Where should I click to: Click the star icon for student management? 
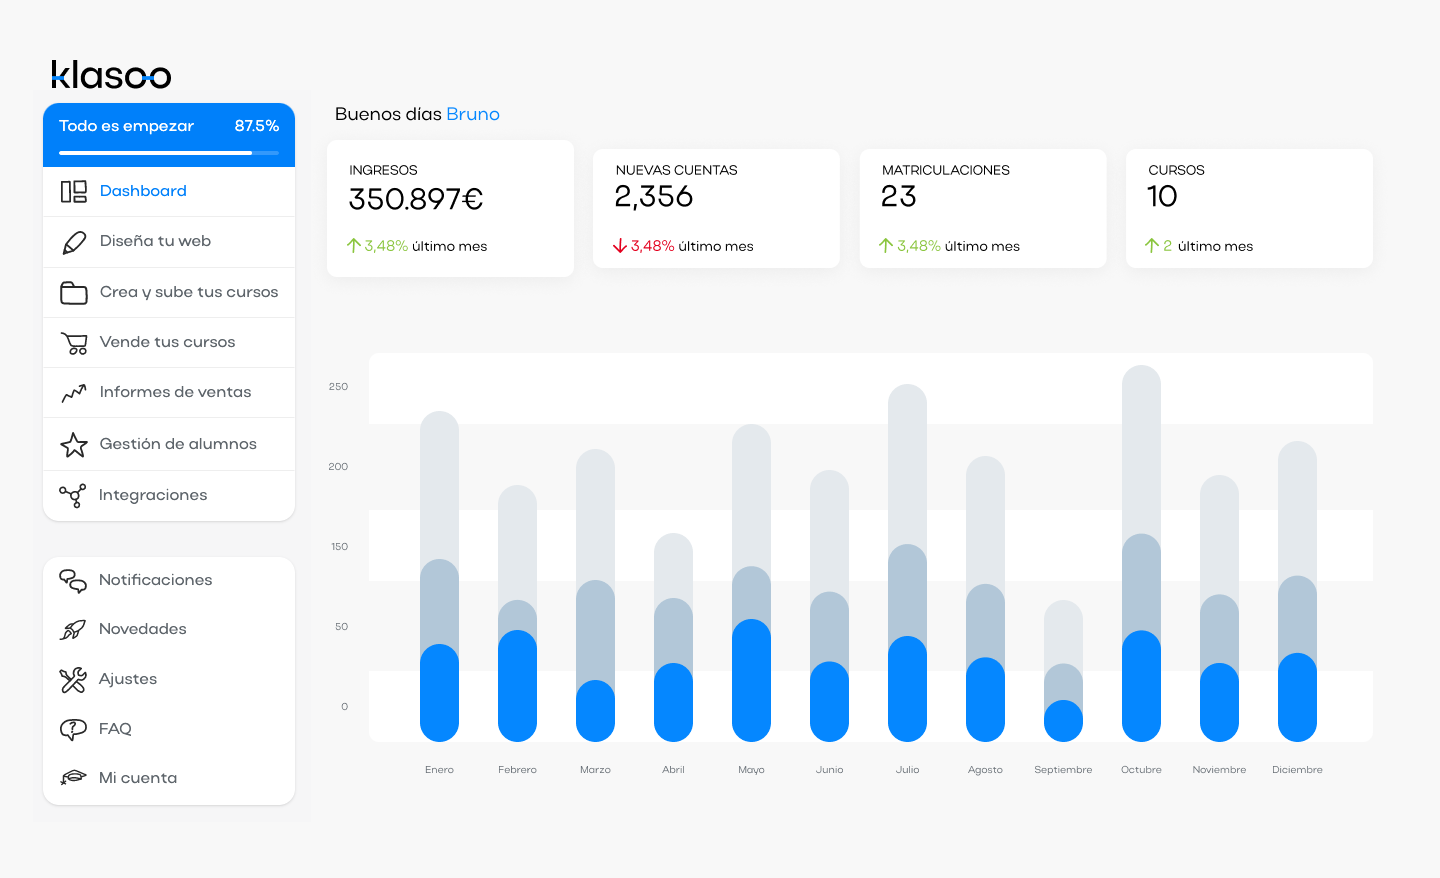tap(74, 445)
